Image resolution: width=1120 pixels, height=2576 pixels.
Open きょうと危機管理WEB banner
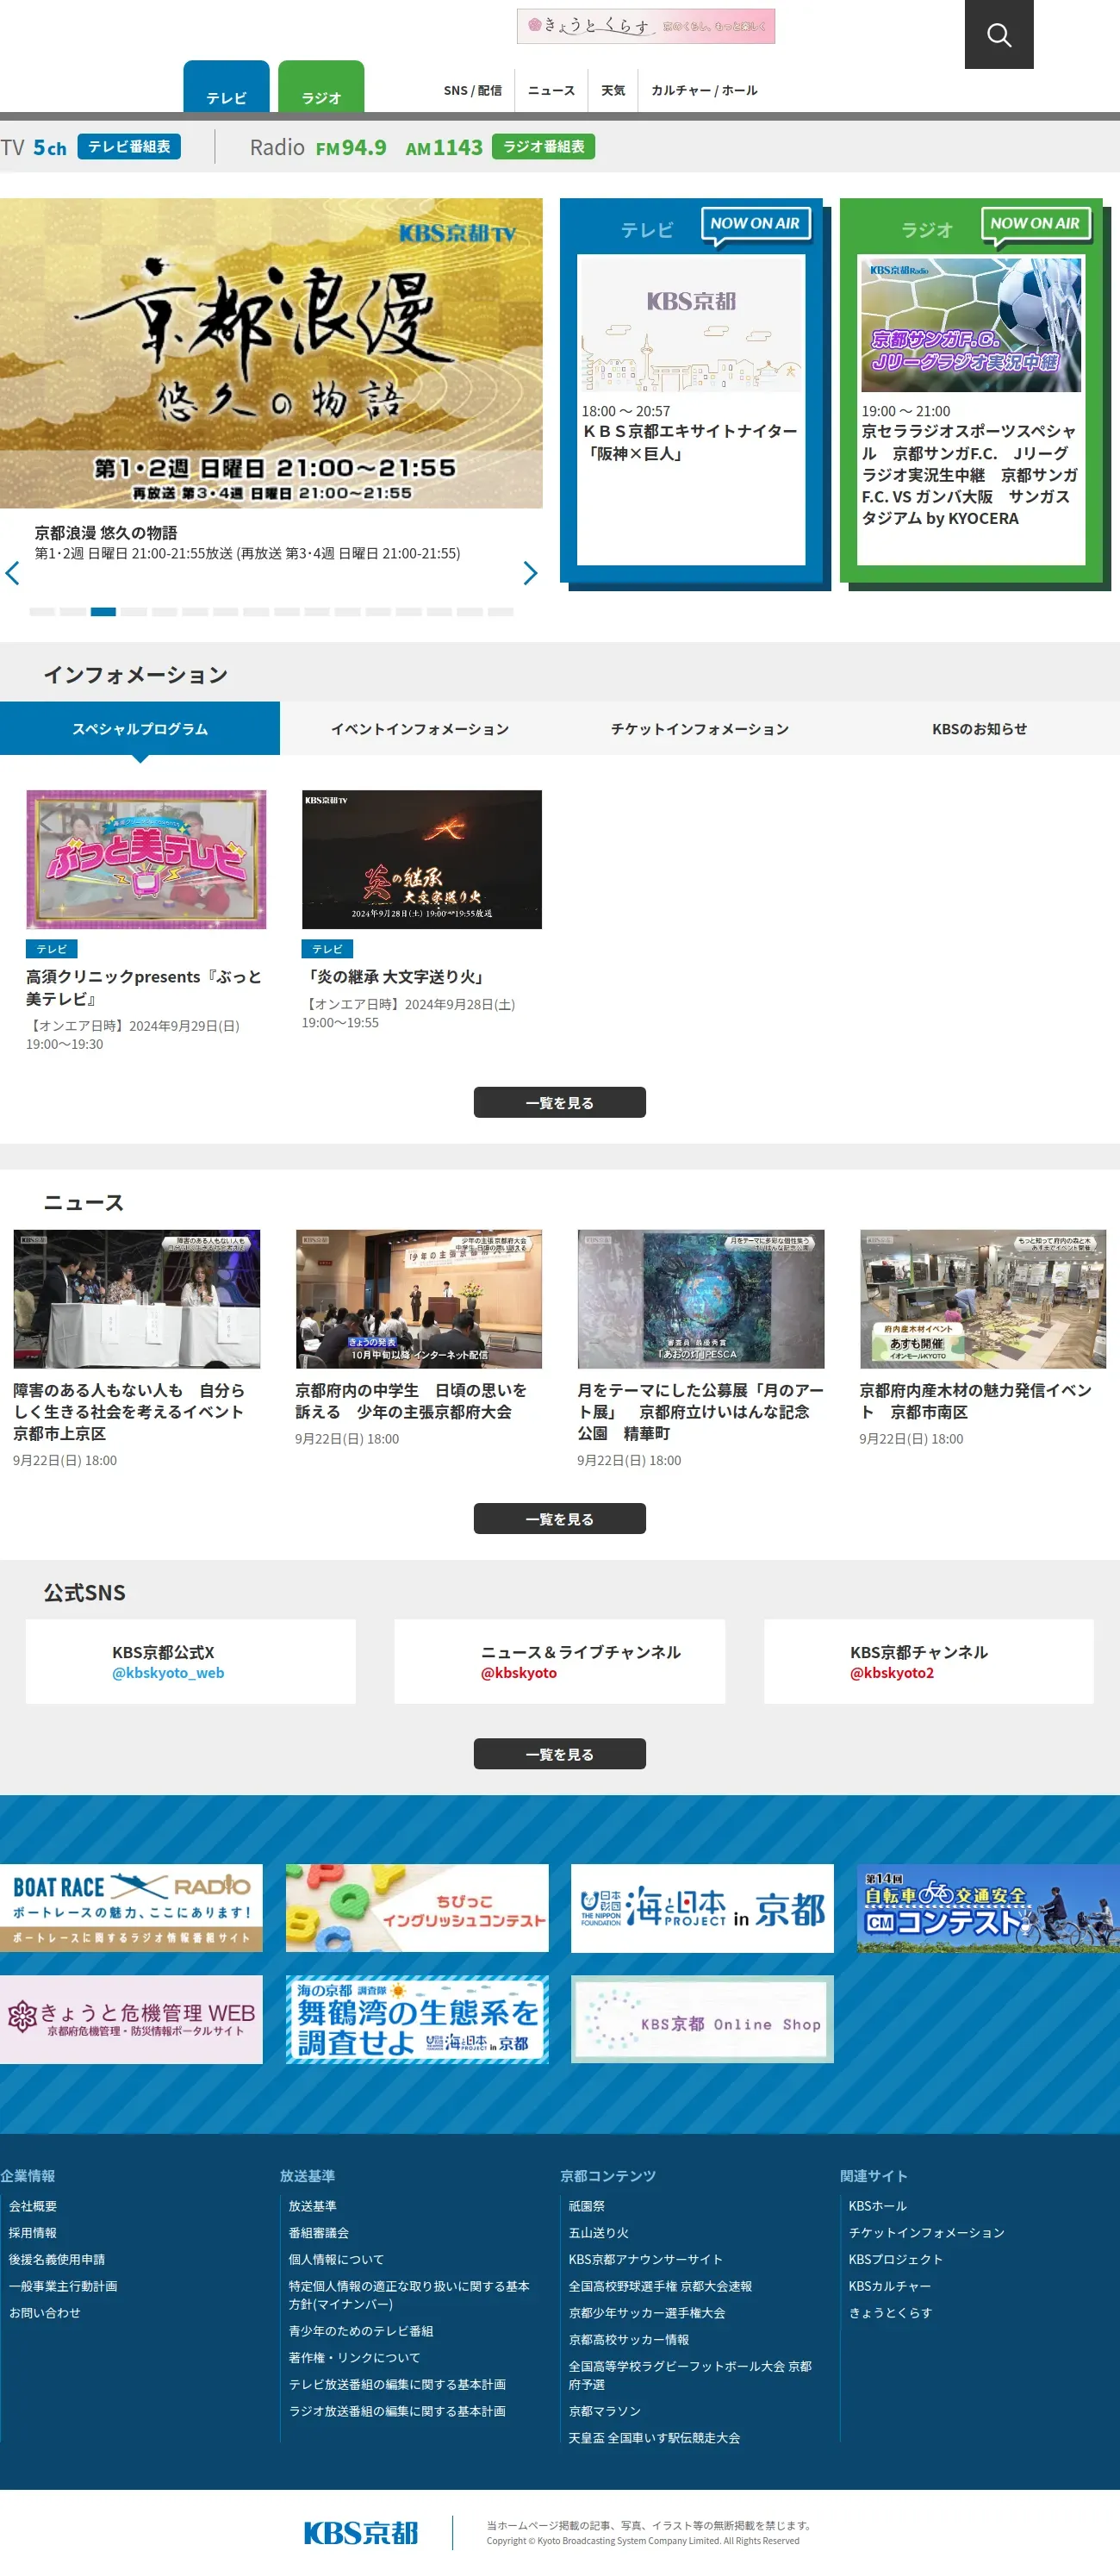(131, 2019)
